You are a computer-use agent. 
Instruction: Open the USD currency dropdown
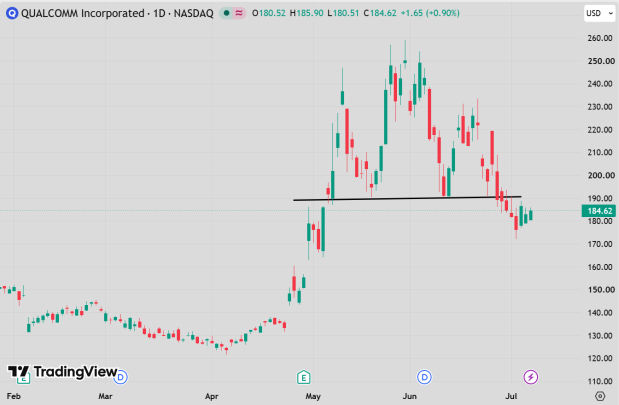tap(599, 13)
